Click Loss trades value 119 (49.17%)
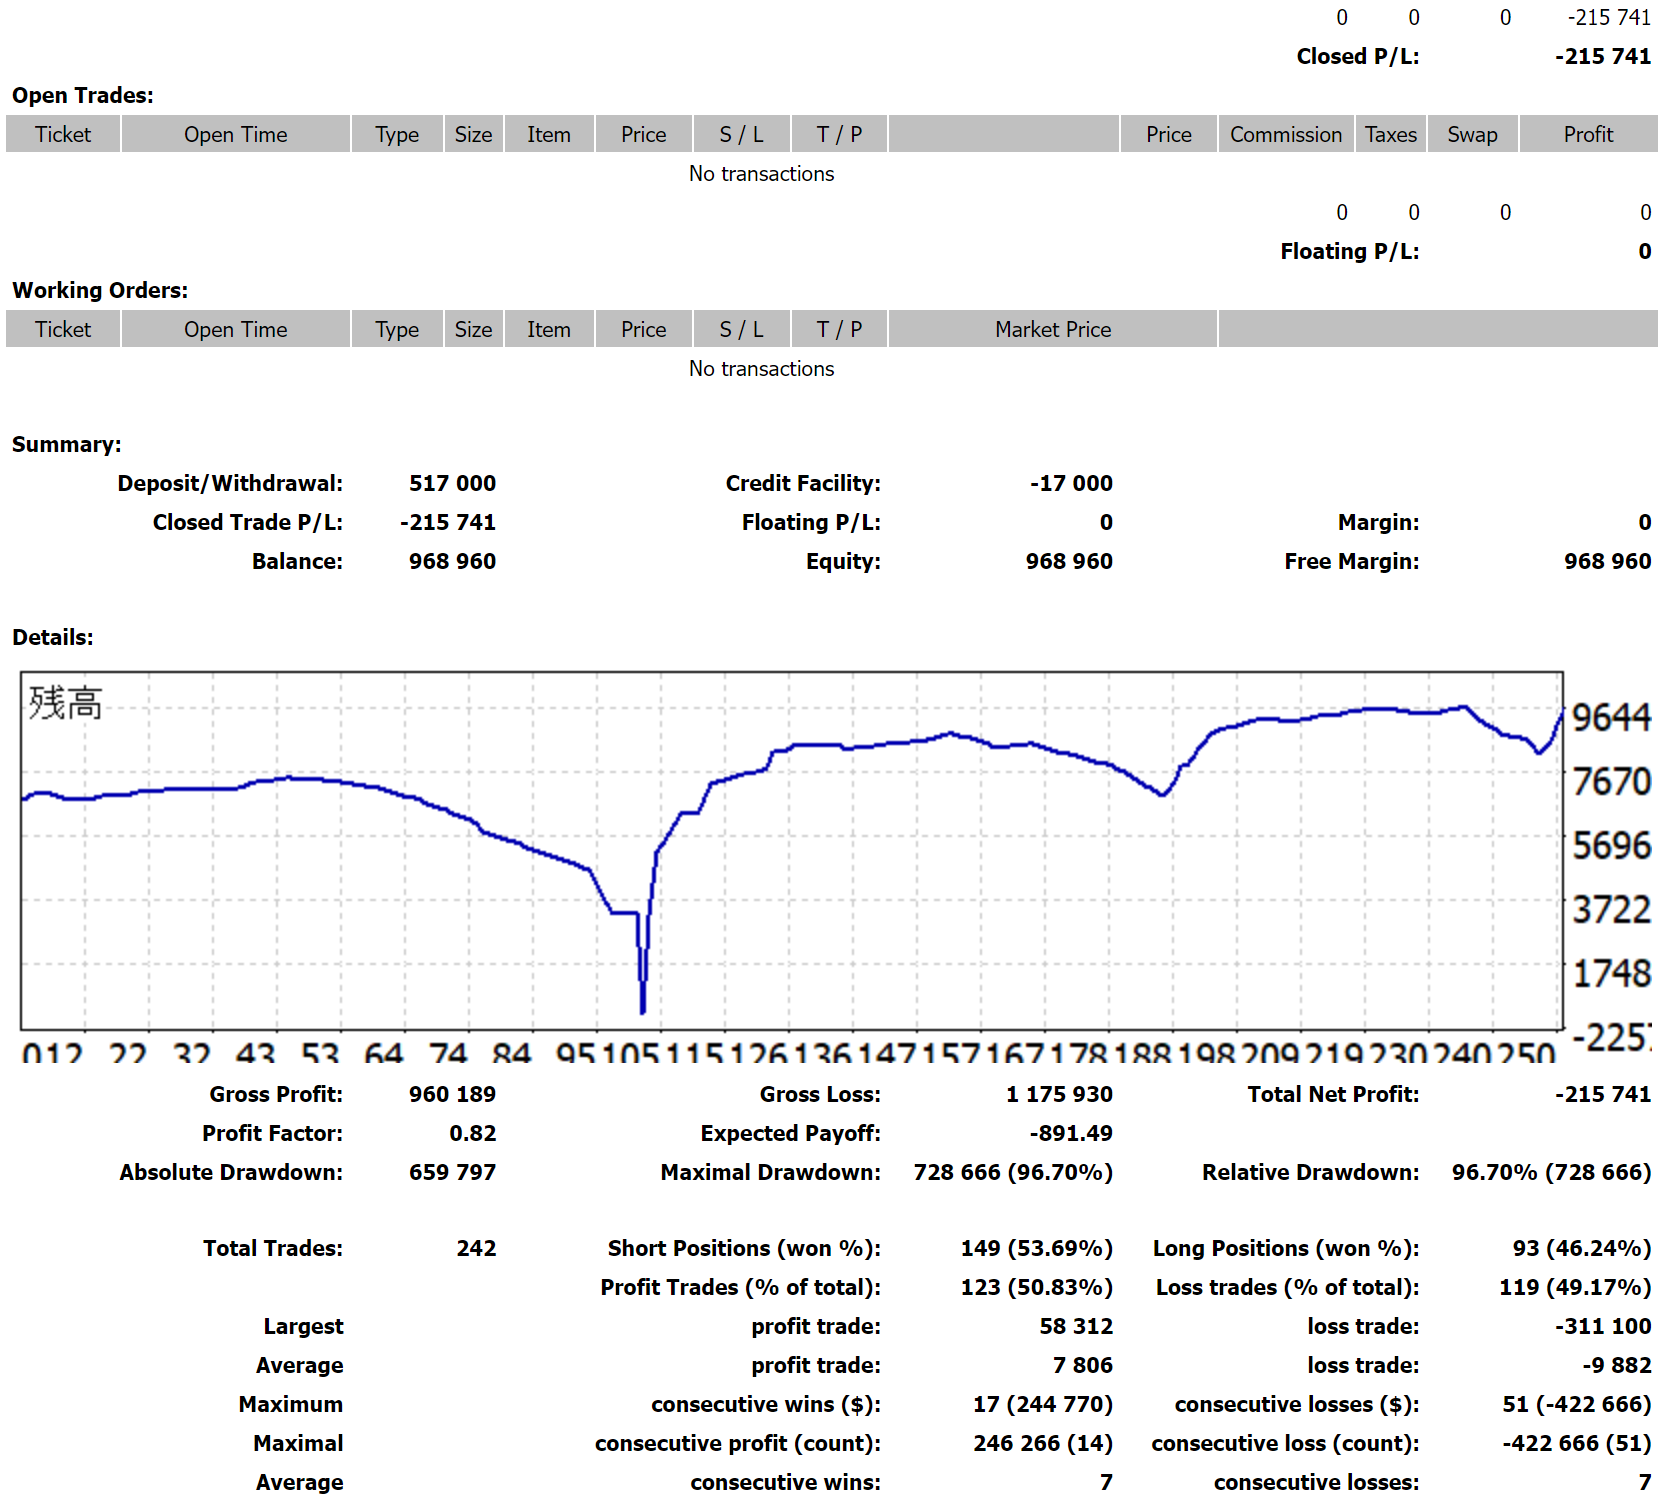1663x1502 pixels. tap(1575, 1287)
